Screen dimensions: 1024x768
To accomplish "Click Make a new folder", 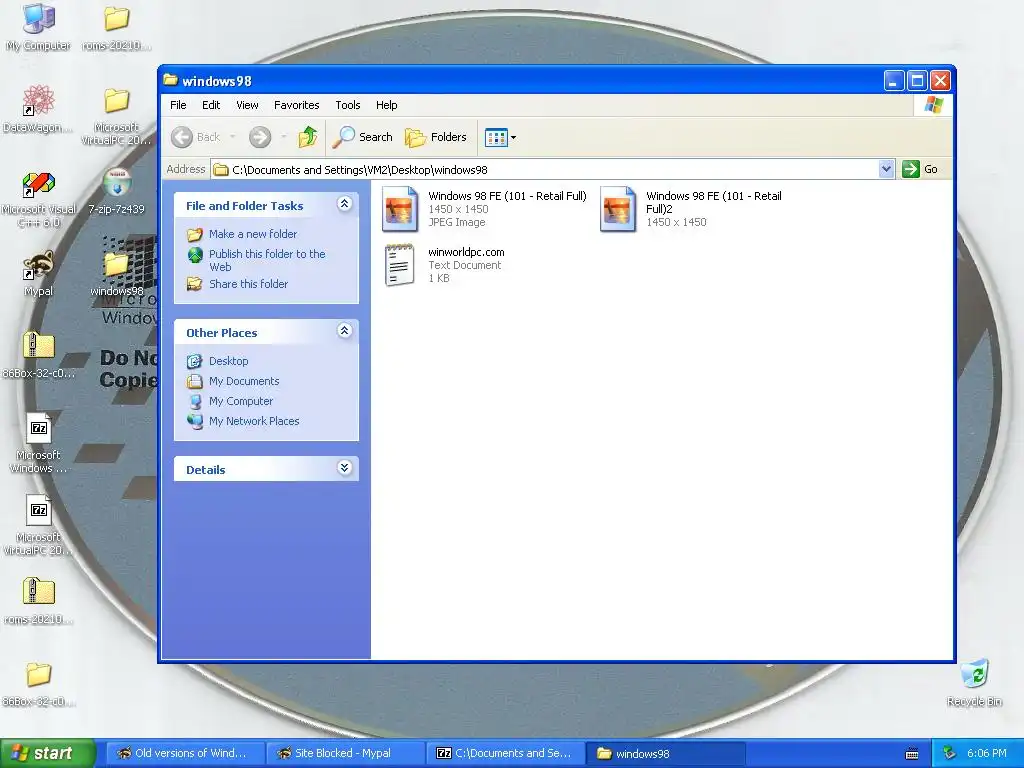I will point(253,234).
